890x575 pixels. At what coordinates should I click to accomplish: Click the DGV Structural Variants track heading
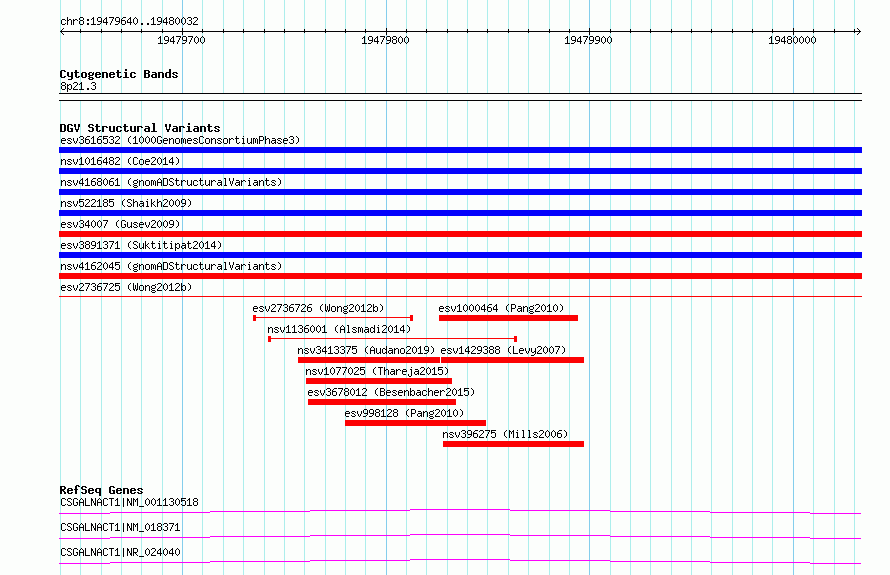click(140, 128)
